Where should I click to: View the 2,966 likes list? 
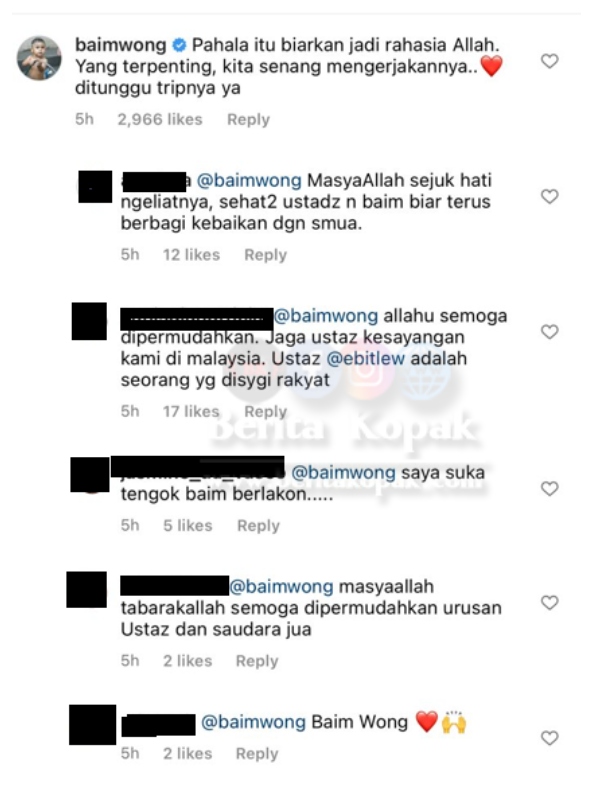tap(160, 119)
